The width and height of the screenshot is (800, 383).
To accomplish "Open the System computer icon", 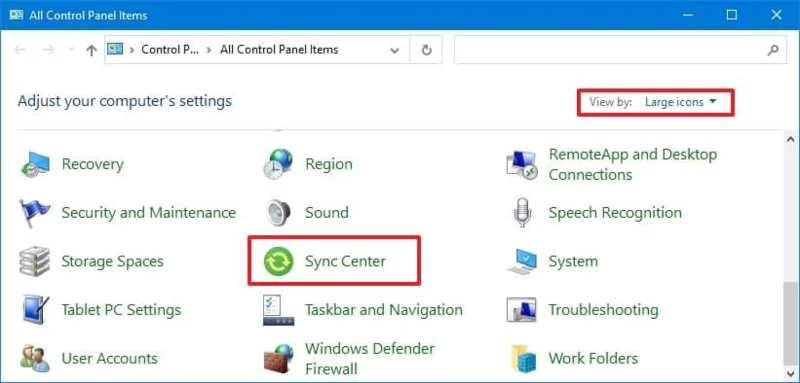I will (522, 261).
